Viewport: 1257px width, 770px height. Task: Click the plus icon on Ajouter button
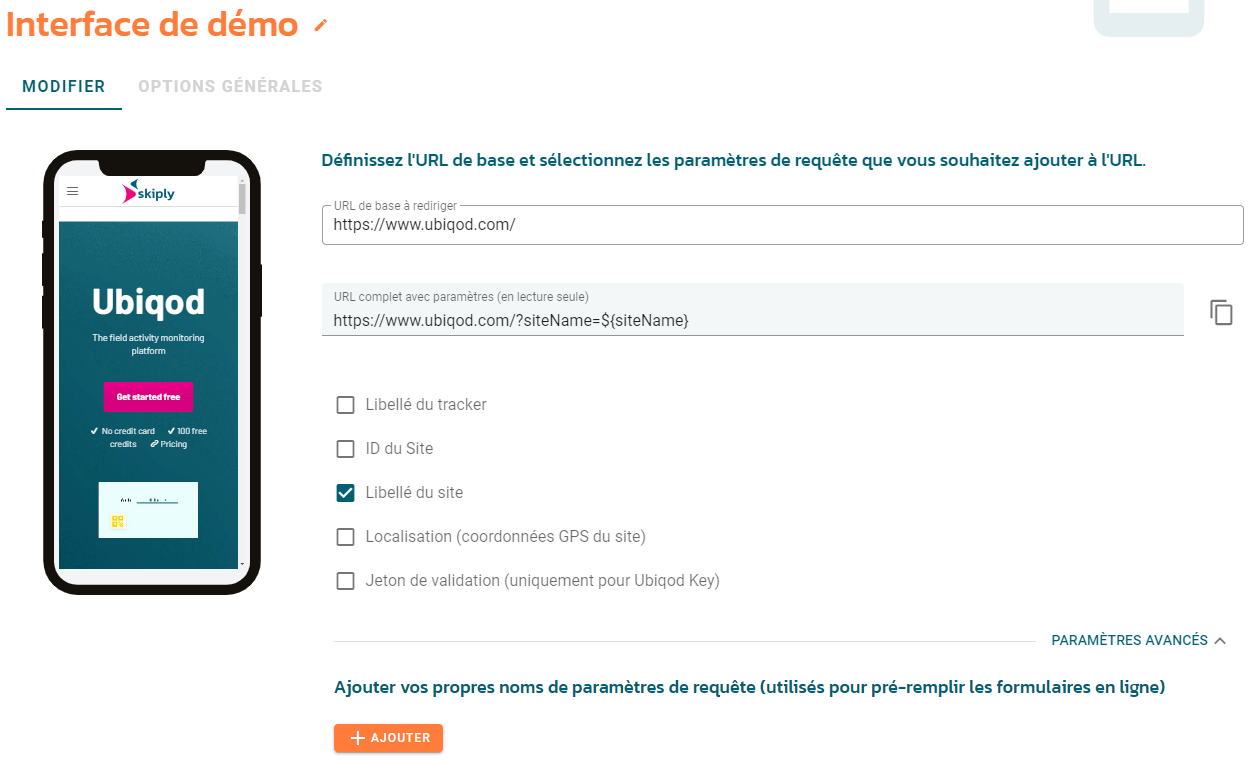357,738
